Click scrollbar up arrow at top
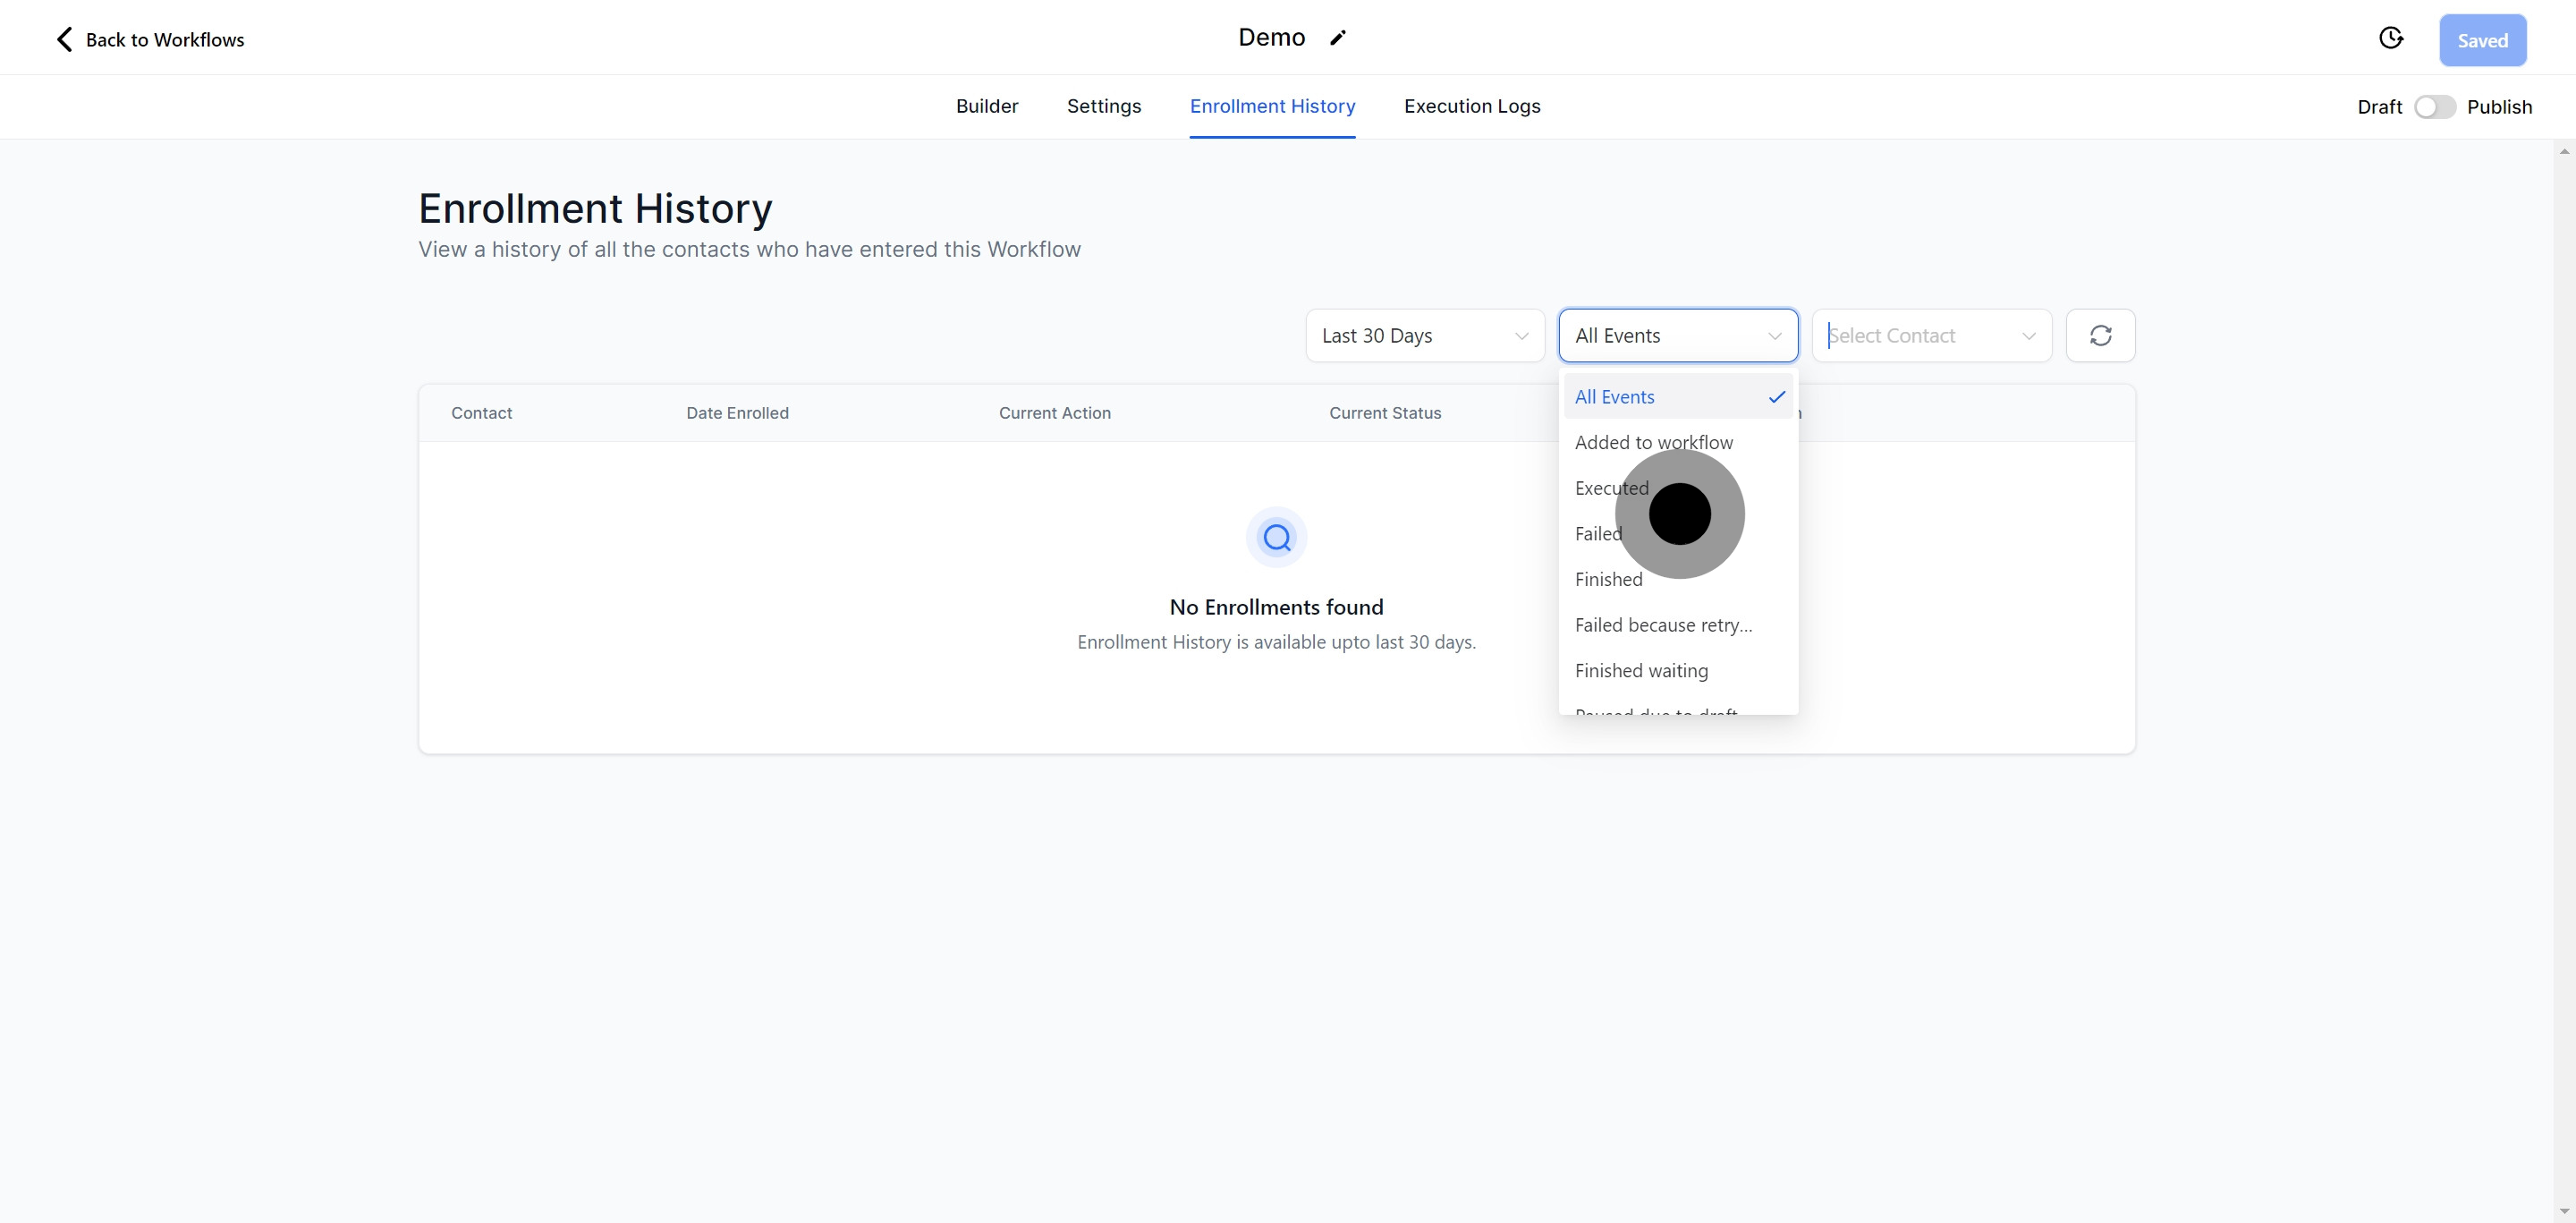The height and width of the screenshot is (1223, 2576). point(2564,151)
